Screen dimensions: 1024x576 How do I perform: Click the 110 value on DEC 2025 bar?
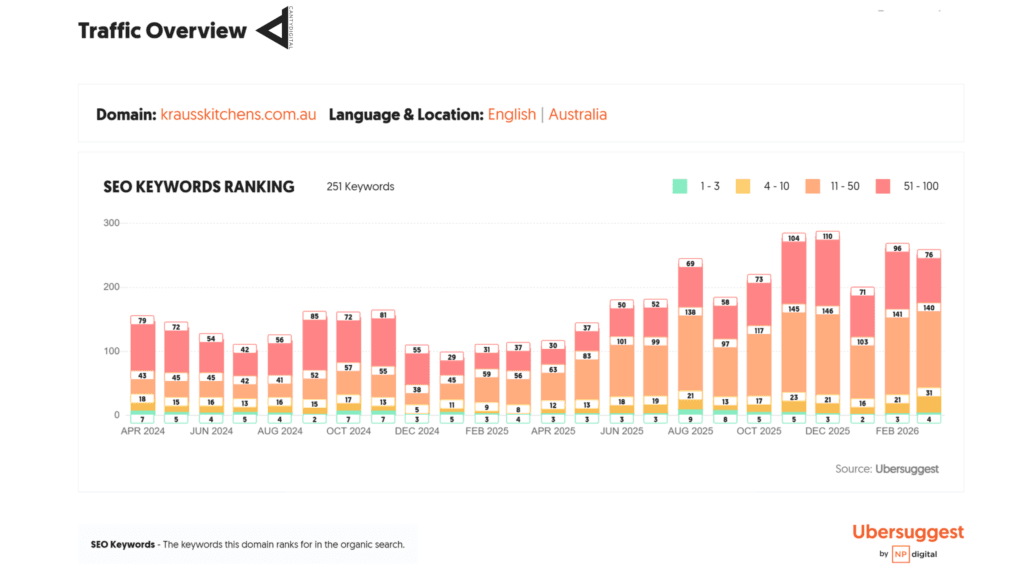pyautogui.click(x=827, y=236)
